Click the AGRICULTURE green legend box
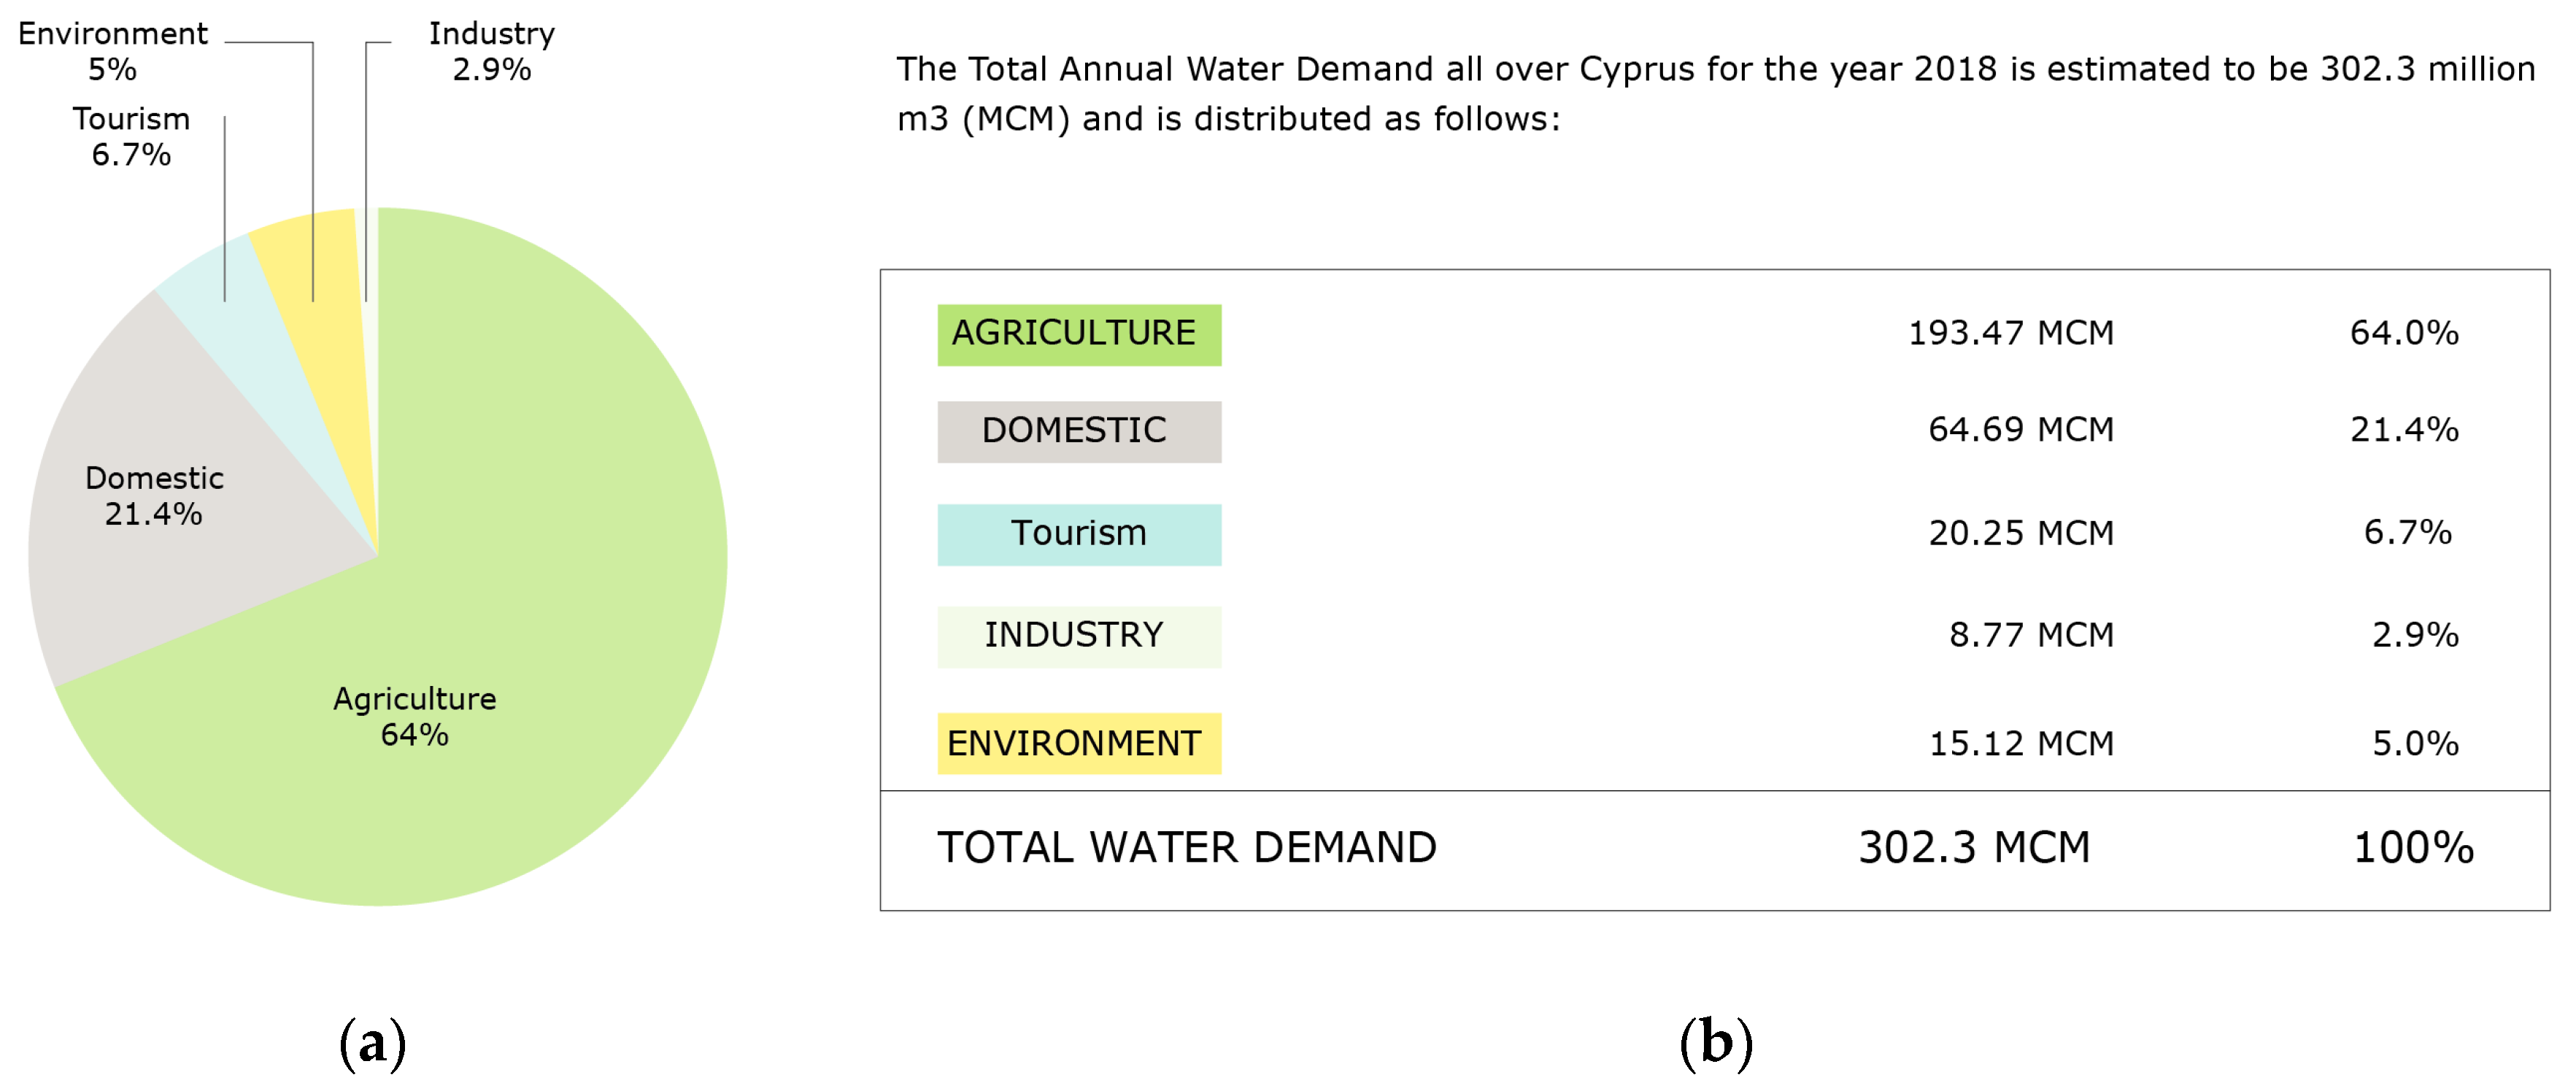This screenshot has width=2576, height=1091. 1078,334
